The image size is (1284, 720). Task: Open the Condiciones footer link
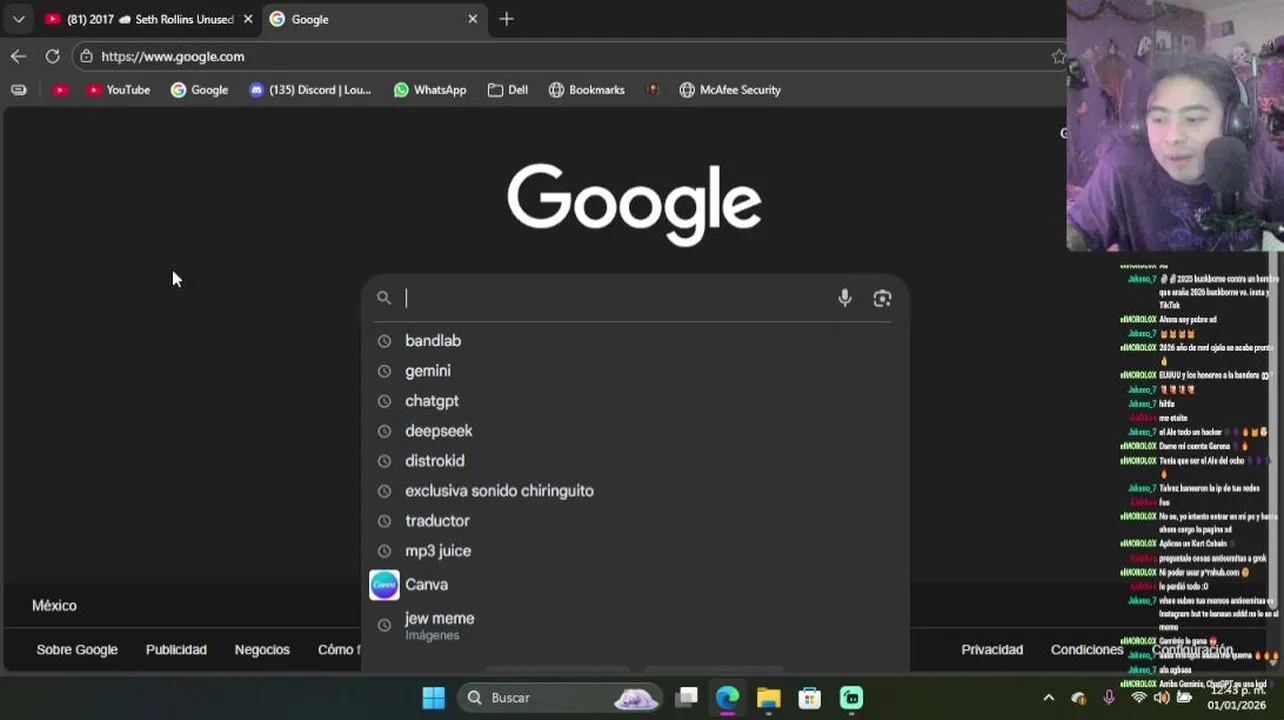click(x=1087, y=650)
